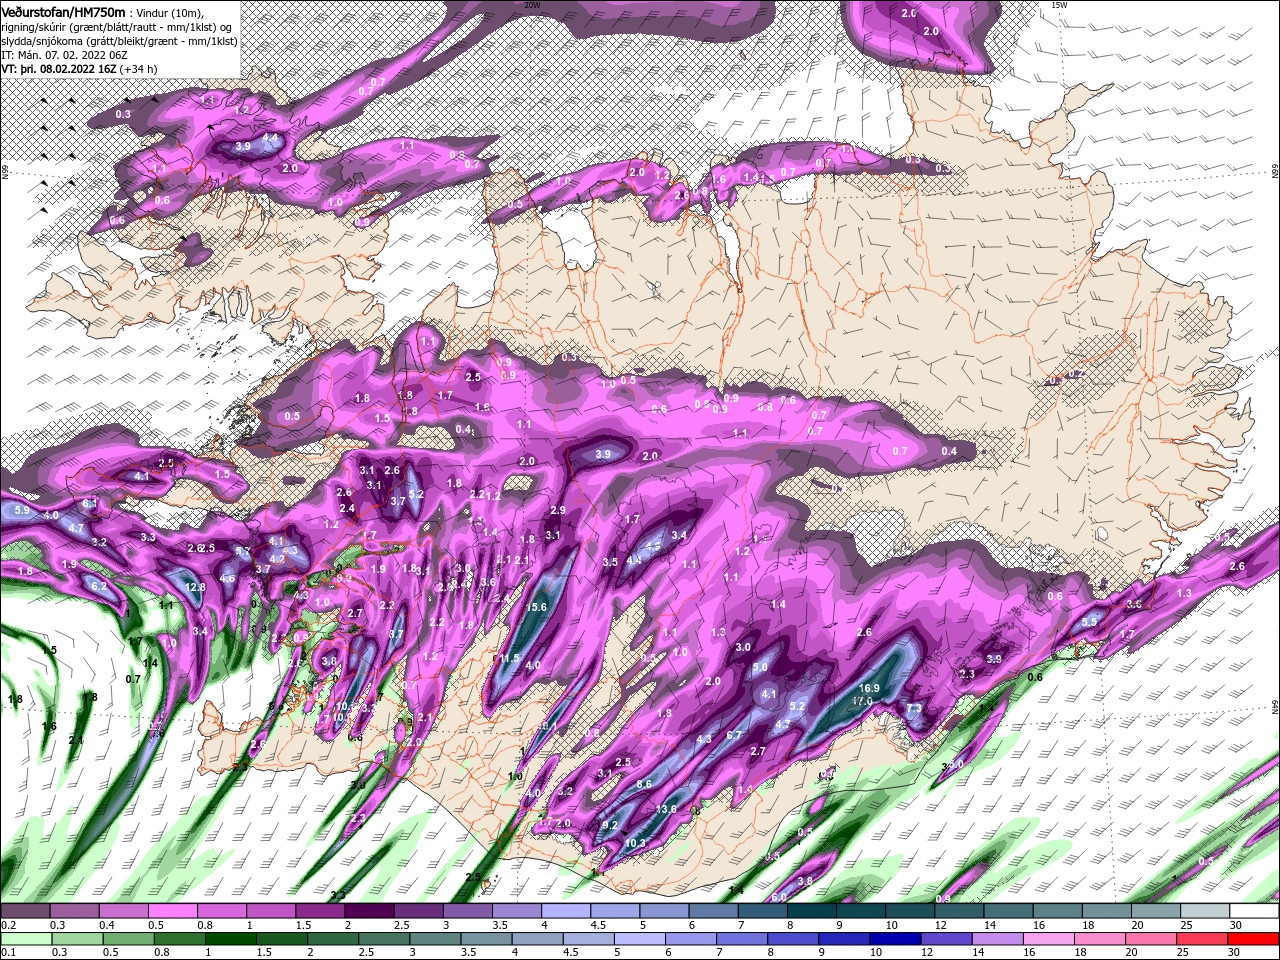Click the 5.9 value near the west edge
Screen dimensions: 1280x960
[x=23, y=510]
